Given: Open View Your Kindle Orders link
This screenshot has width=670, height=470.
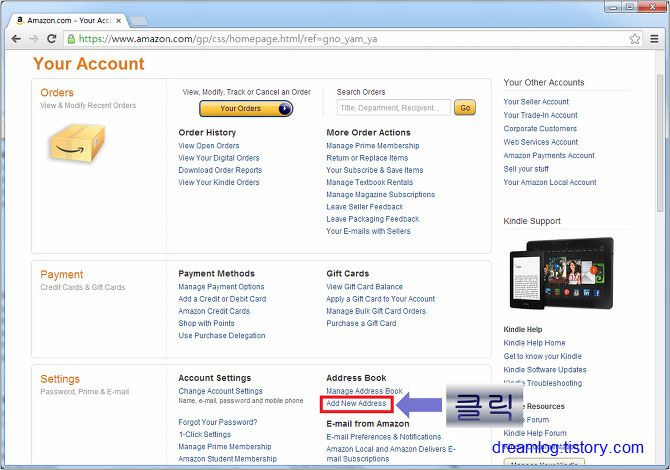Looking at the screenshot, I should 219,182.
